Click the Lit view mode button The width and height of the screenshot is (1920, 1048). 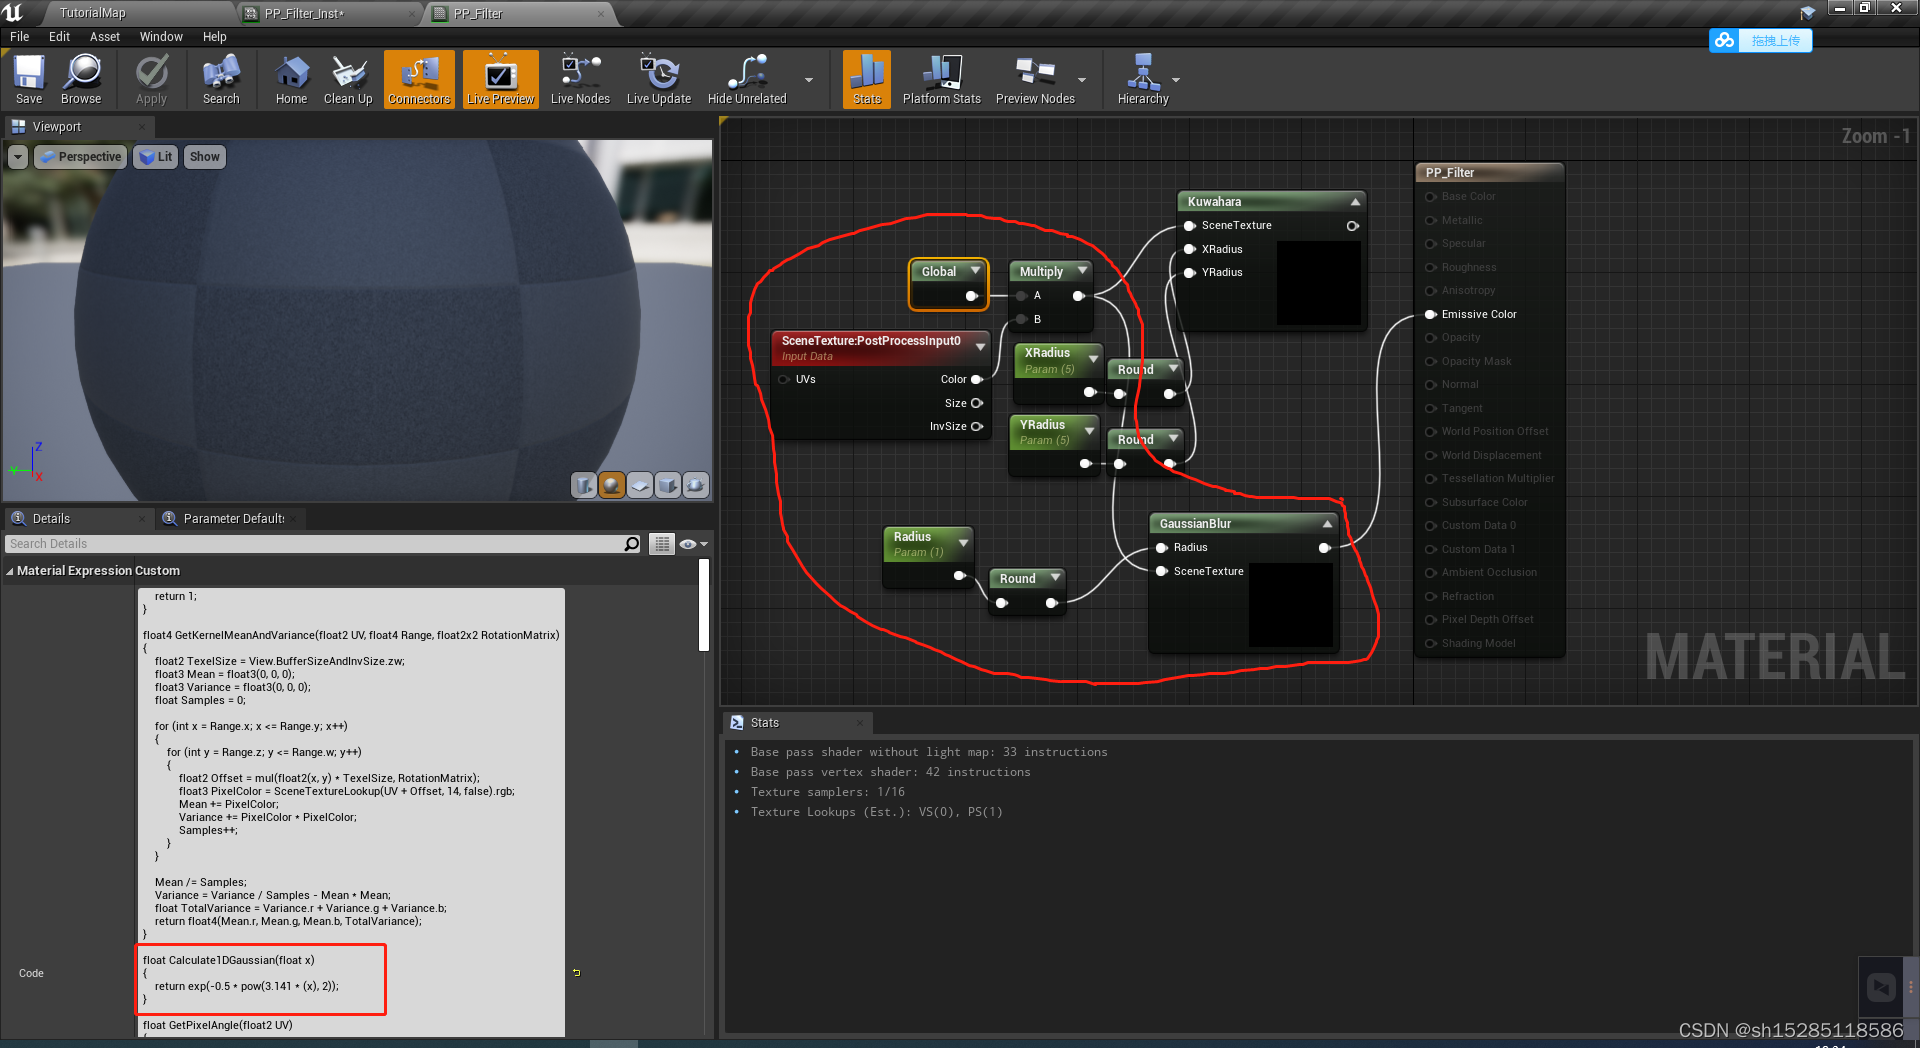[x=156, y=157]
